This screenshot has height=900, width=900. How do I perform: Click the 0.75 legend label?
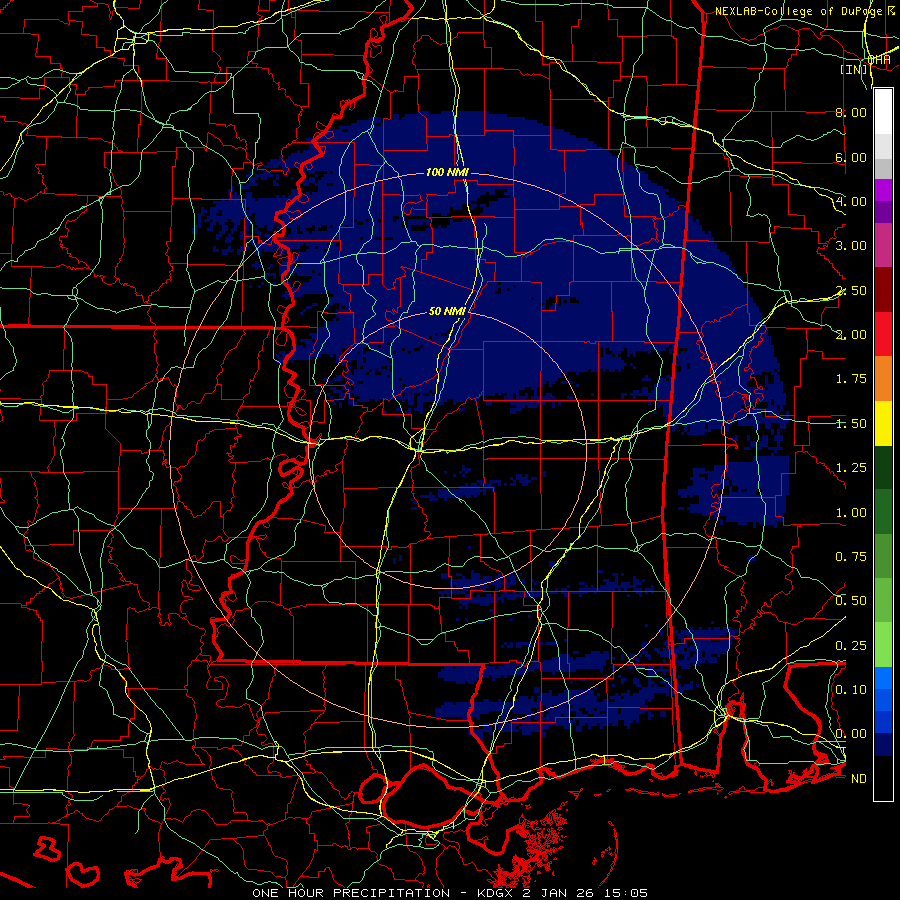click(x=851, y=557)
